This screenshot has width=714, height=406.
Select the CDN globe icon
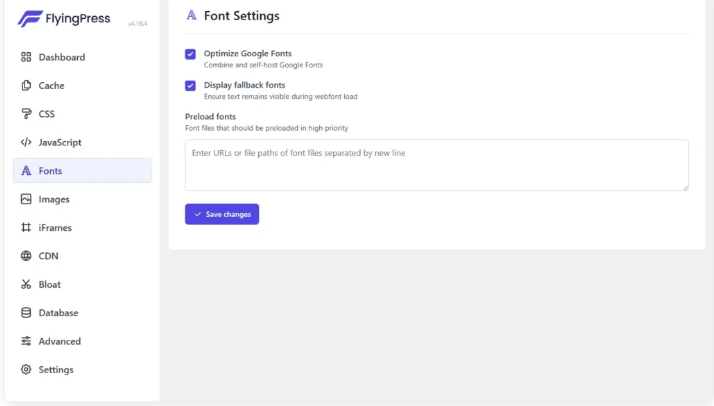26,256
